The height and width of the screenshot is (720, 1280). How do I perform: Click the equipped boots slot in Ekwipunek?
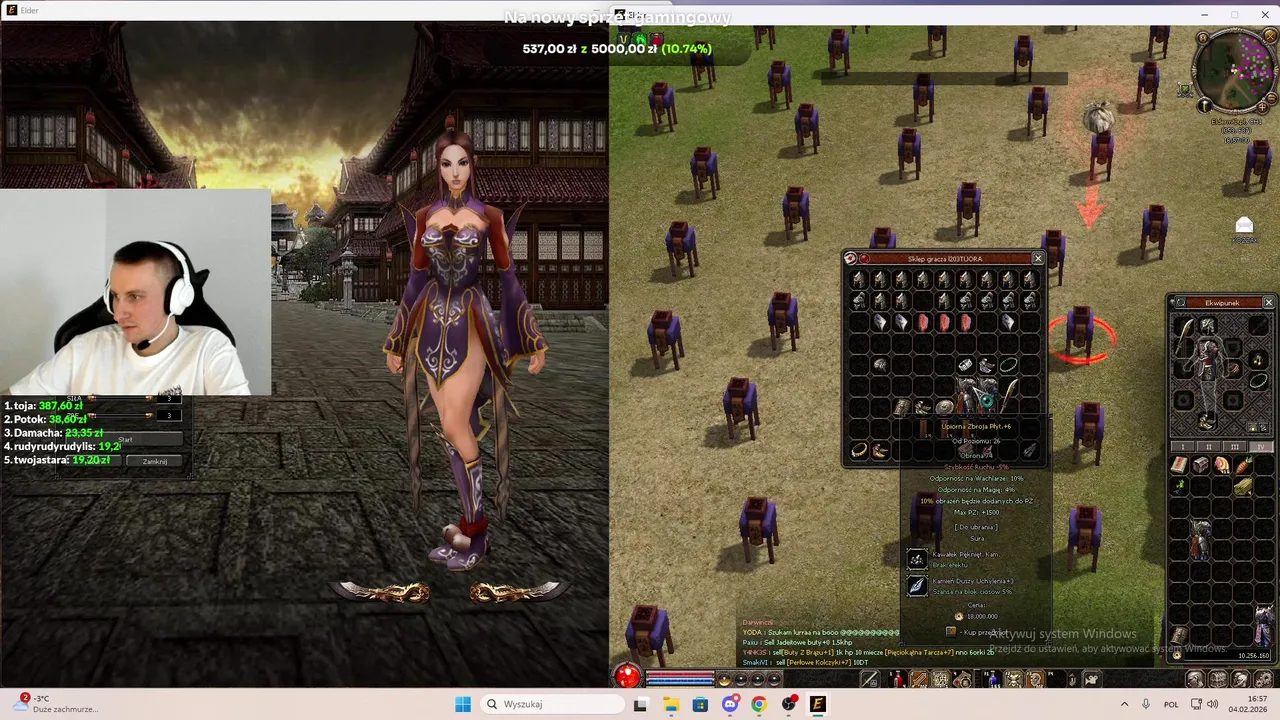point(1206,421)
